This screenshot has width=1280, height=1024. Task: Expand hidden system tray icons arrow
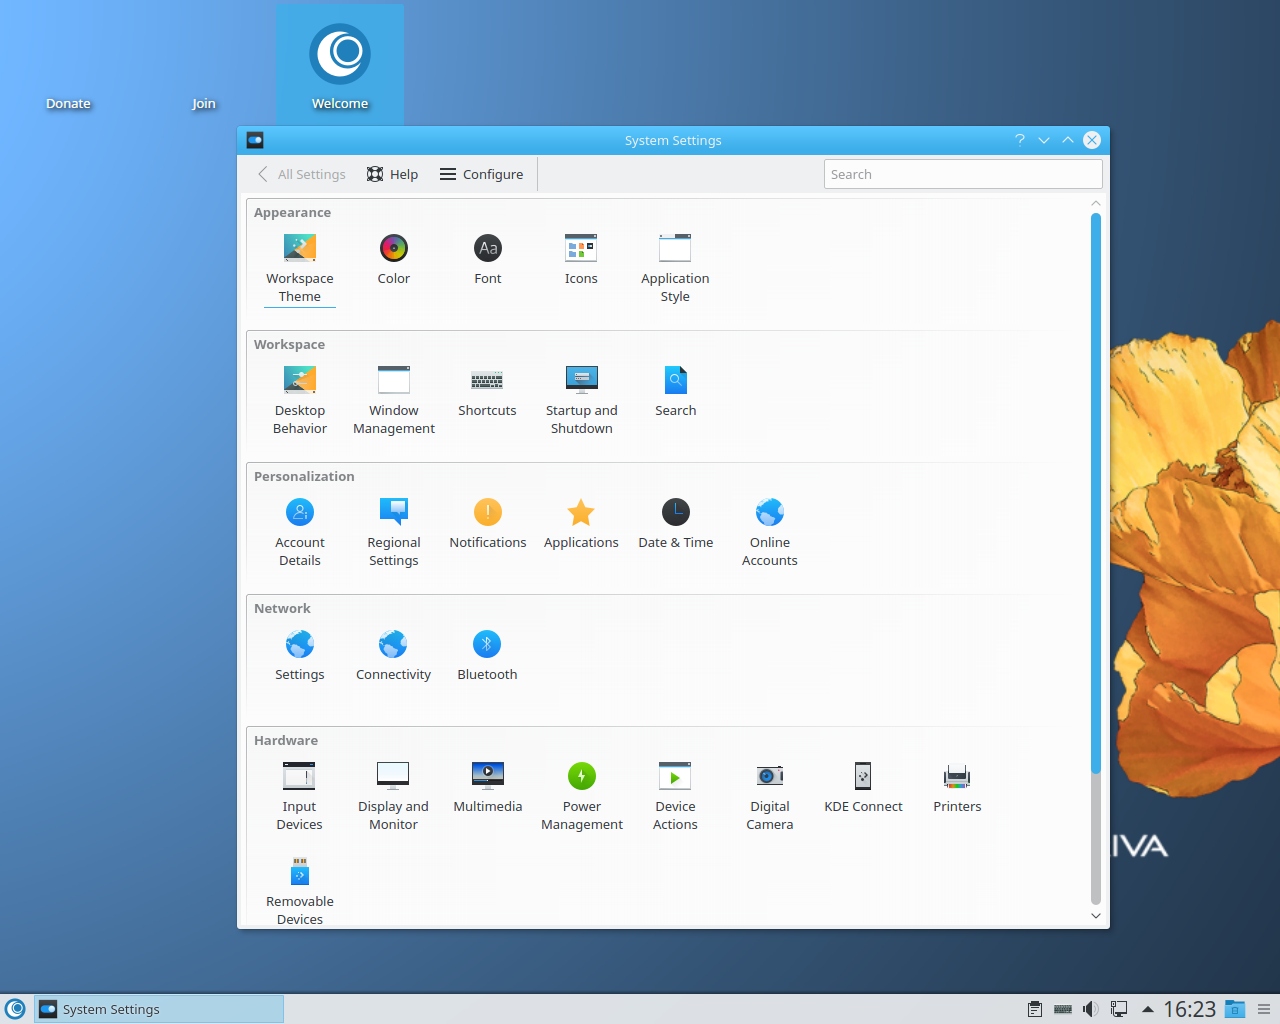pos(1148,1009)
